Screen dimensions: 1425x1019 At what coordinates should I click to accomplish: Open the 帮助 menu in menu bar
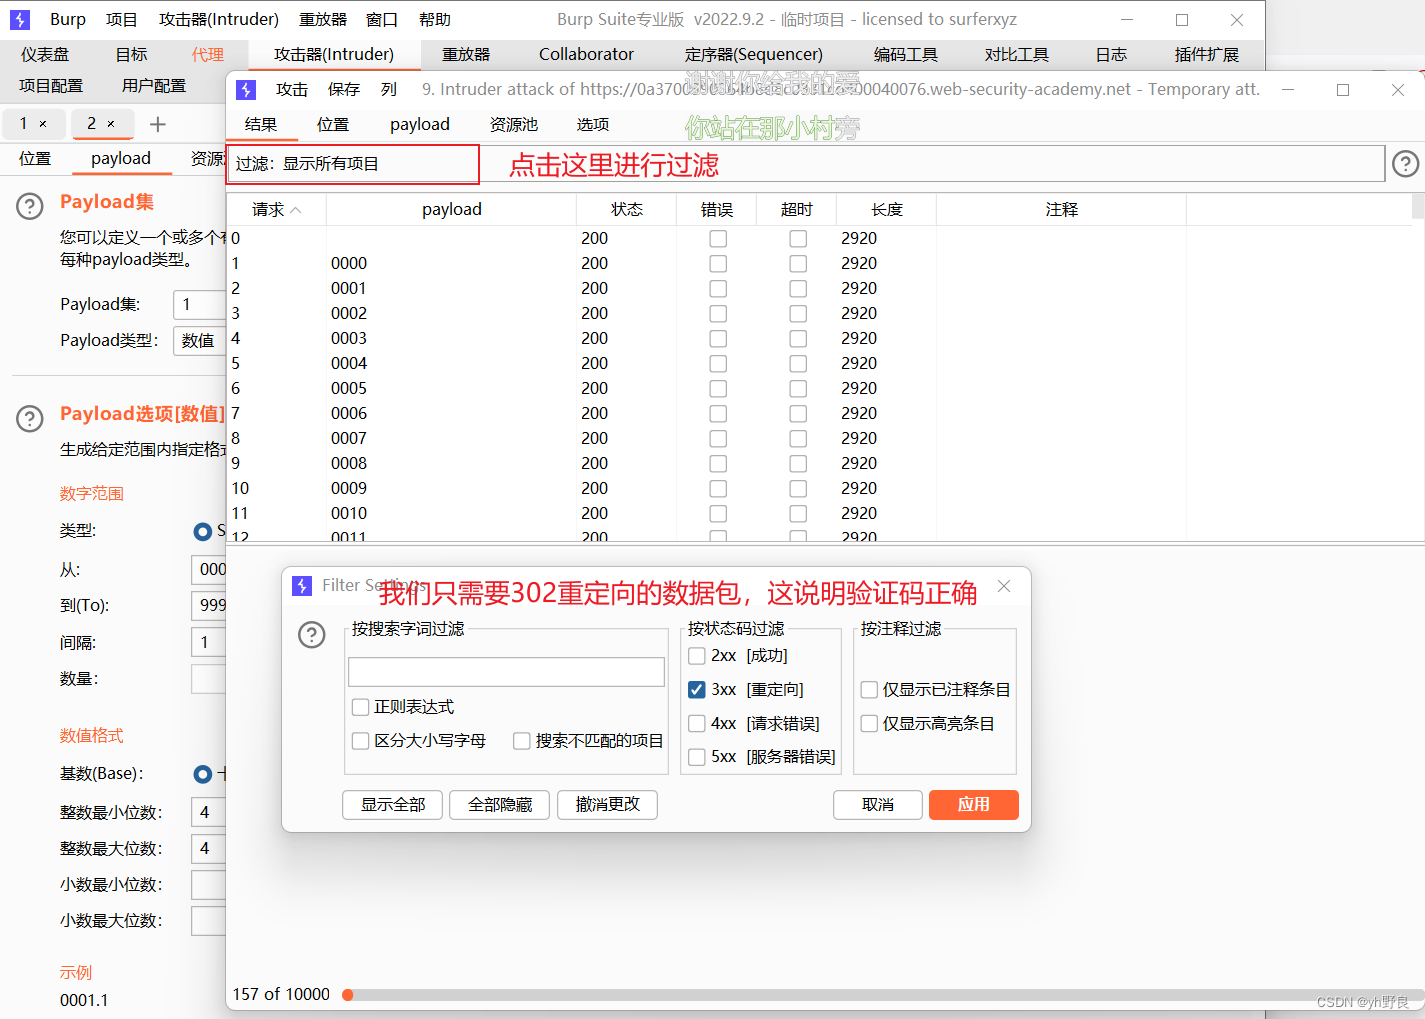point(435,19)
